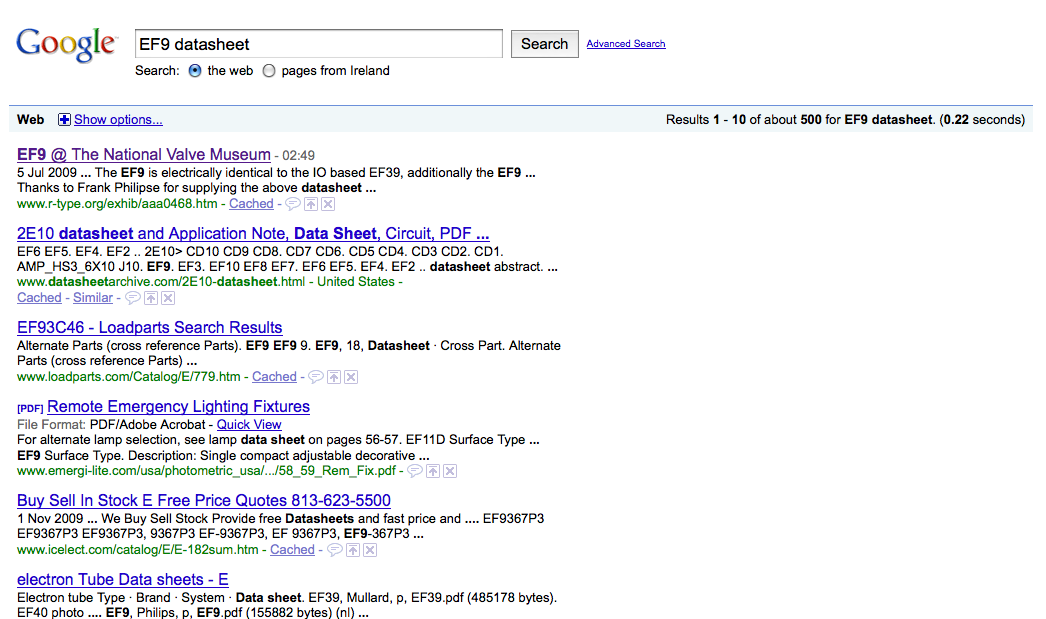The height and width of the screenshot is (619, 1046).
Task: Click the [PDF] label before Remote Emergency Lighting
Action: click(30, 408)
